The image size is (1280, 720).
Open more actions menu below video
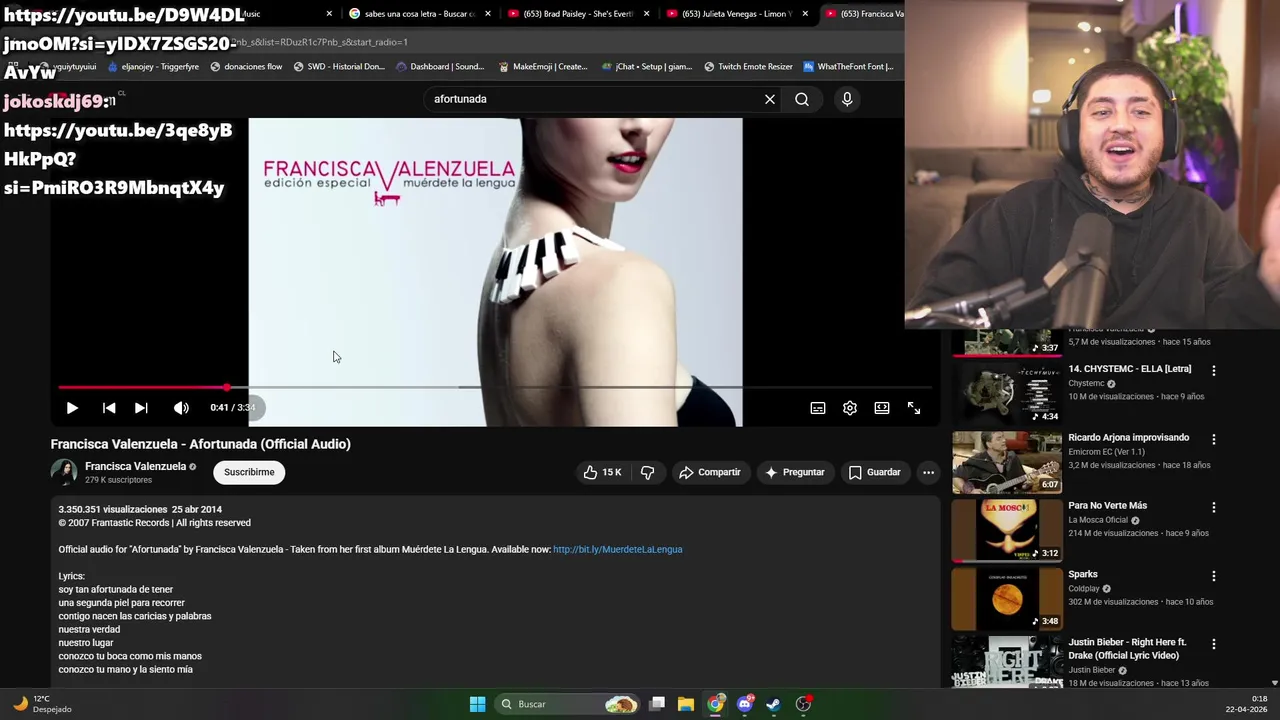click(x=928, y=472)
